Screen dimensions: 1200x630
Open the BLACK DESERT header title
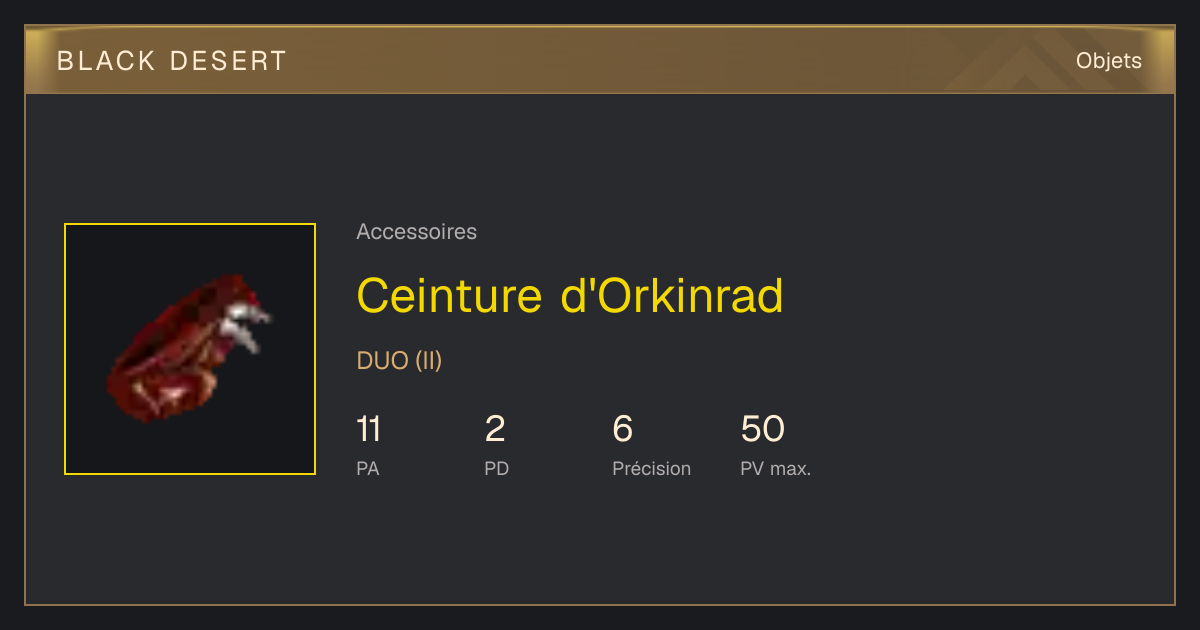(172, 61)
